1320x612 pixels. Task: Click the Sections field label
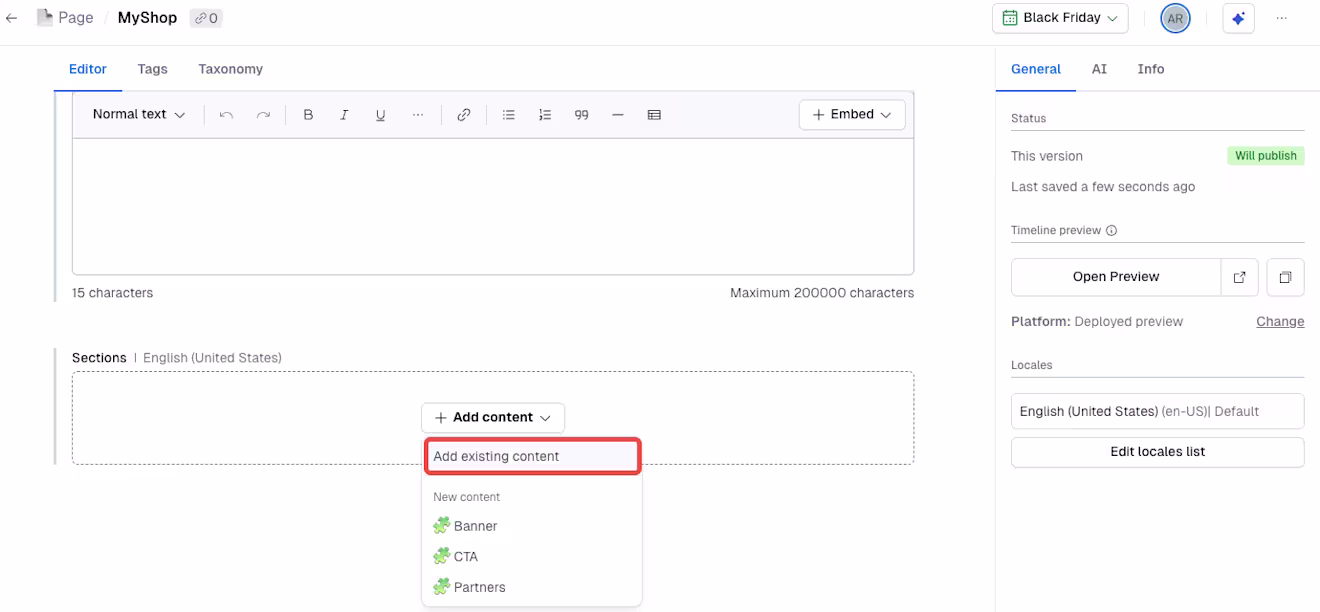pyautogui.click(x=99, y=358)
